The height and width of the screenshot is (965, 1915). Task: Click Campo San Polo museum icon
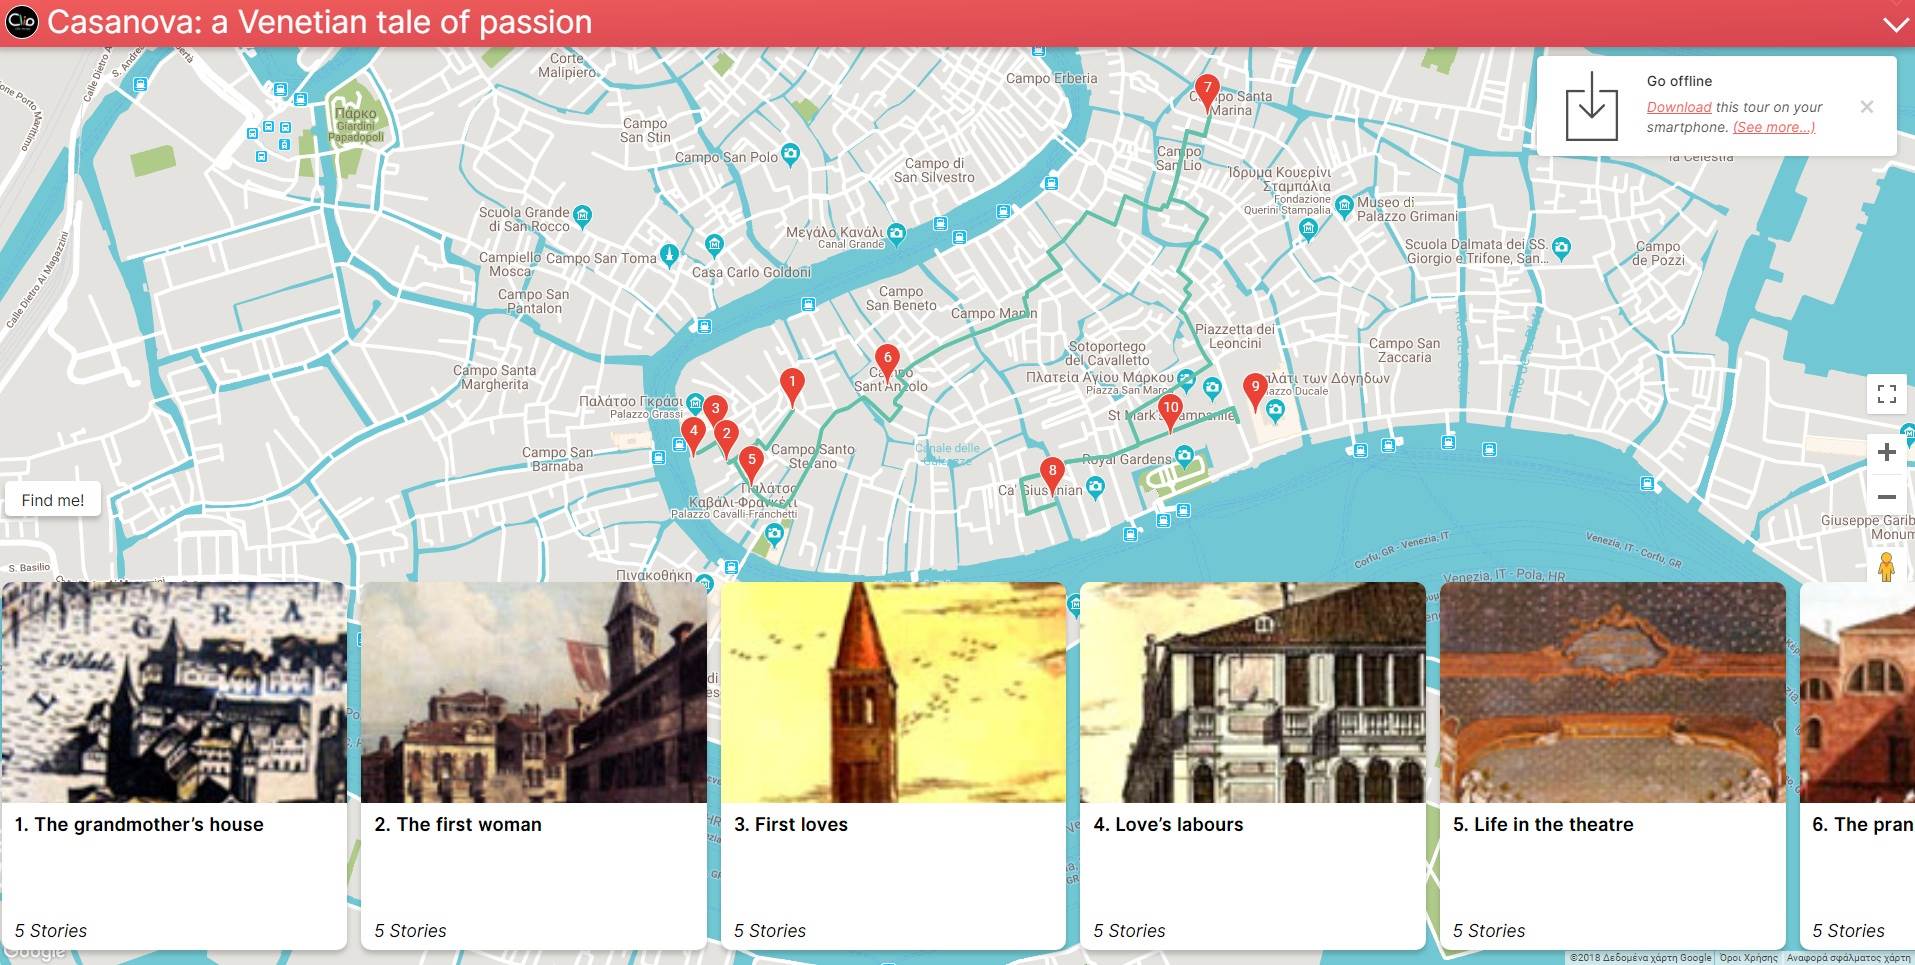click(x=790, y=154)
